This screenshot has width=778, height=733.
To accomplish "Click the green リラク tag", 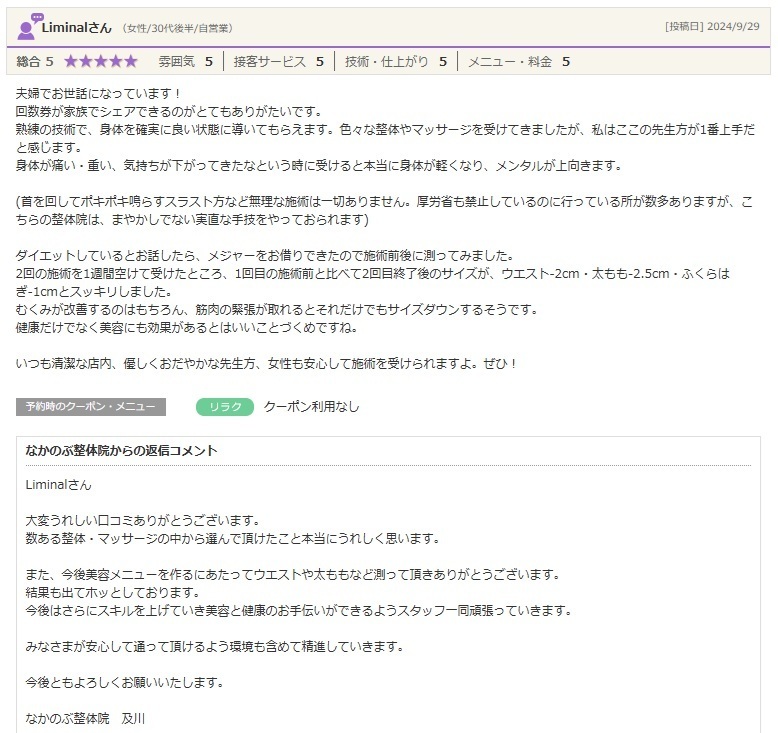I will (225, 407).
